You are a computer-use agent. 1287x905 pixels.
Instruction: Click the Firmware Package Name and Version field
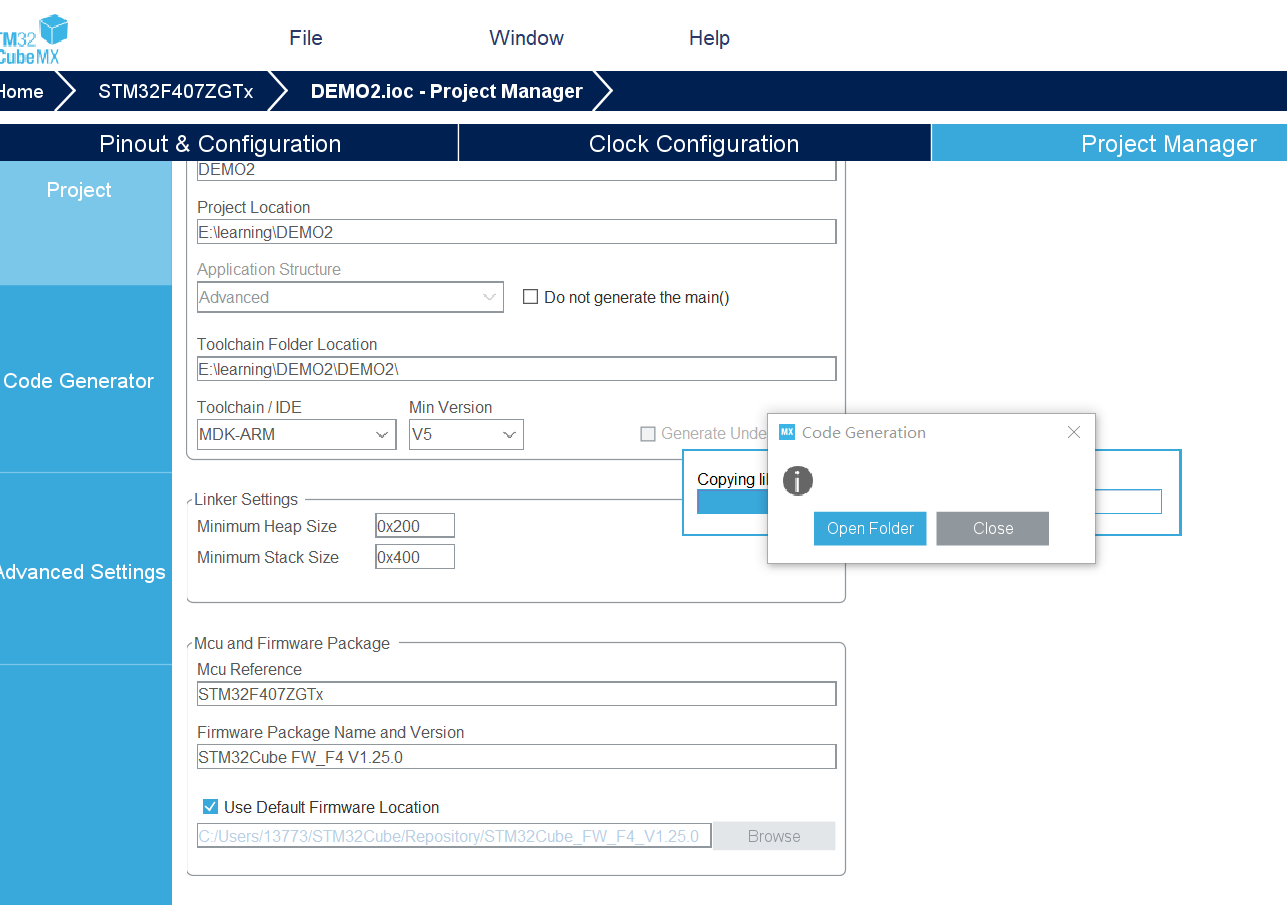(516, 757)
